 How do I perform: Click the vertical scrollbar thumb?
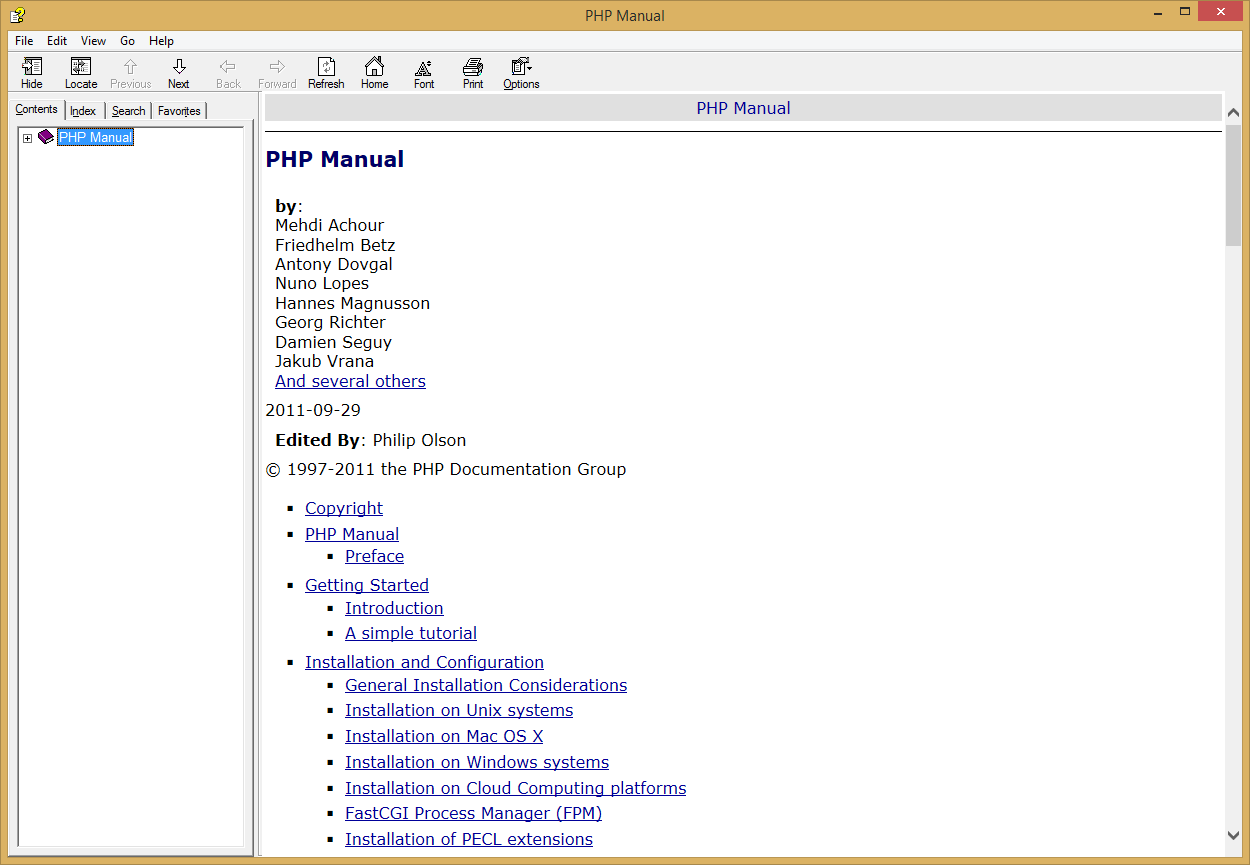1233,185
